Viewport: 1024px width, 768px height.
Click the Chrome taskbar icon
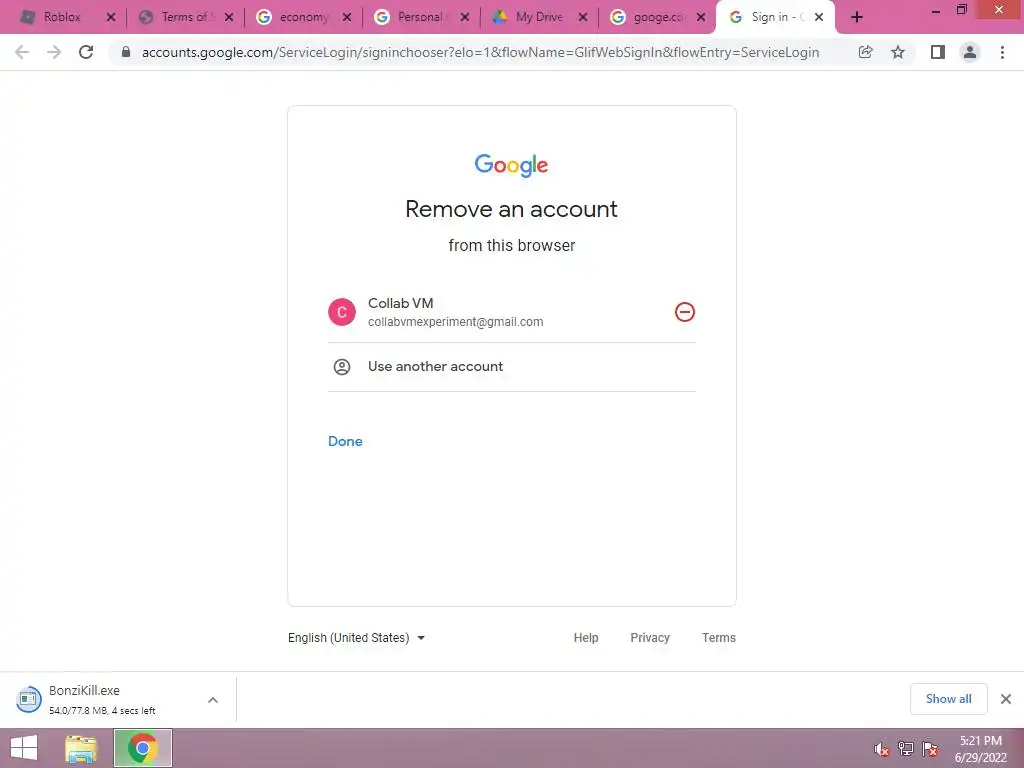click(x=143, y=748)
